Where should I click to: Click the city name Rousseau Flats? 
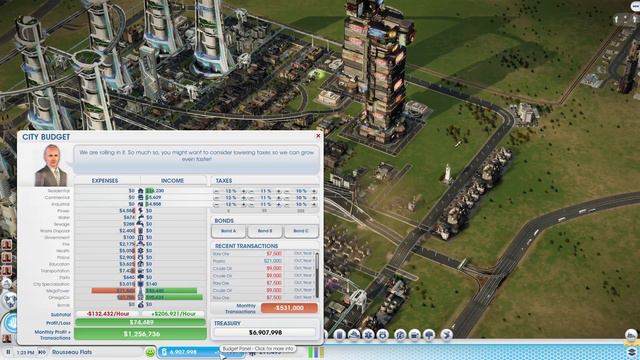tap(72, 352)
